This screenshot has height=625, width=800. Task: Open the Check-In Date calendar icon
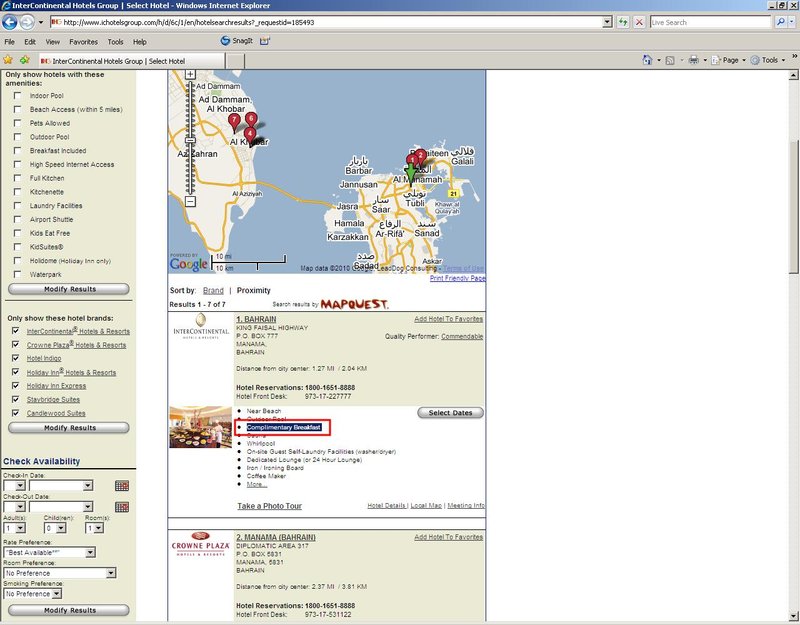tap(122, 486)
